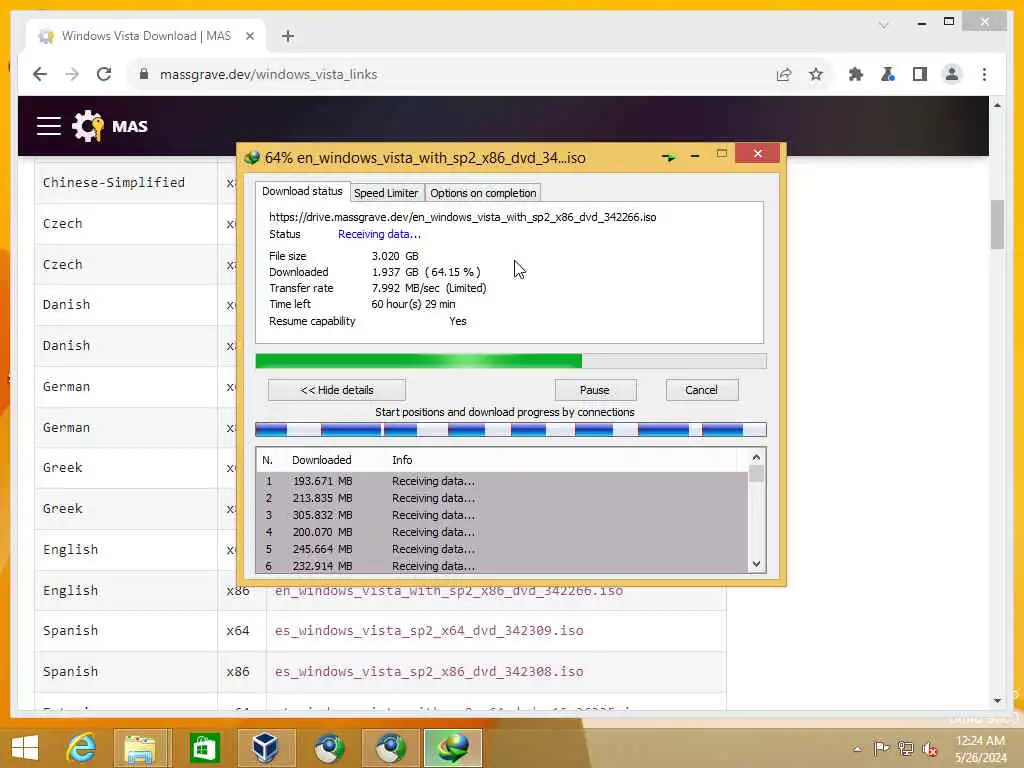Click the green download progress bar
This screenshot has width=1024, height=768.
[x=511, y=361]
